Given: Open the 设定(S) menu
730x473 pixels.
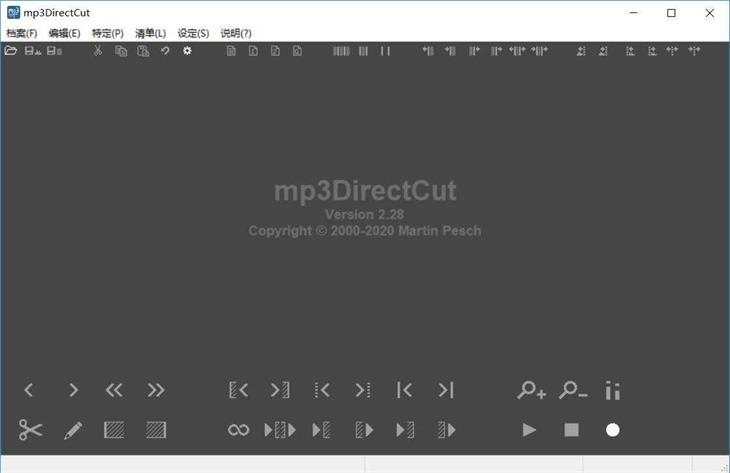Looking at the screenshot, I should pos(193,33).
